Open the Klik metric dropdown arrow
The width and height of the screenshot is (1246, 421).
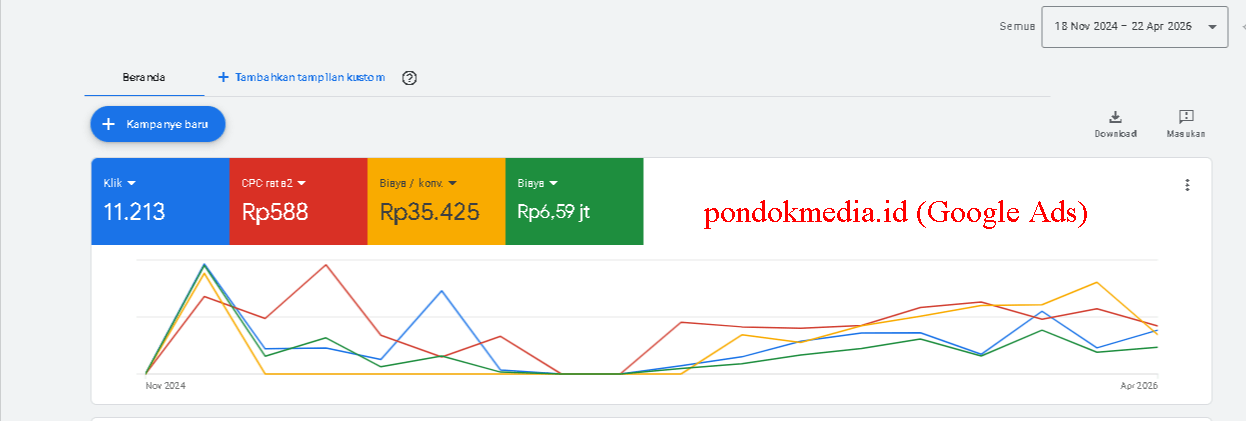click(x=131, y=183)
